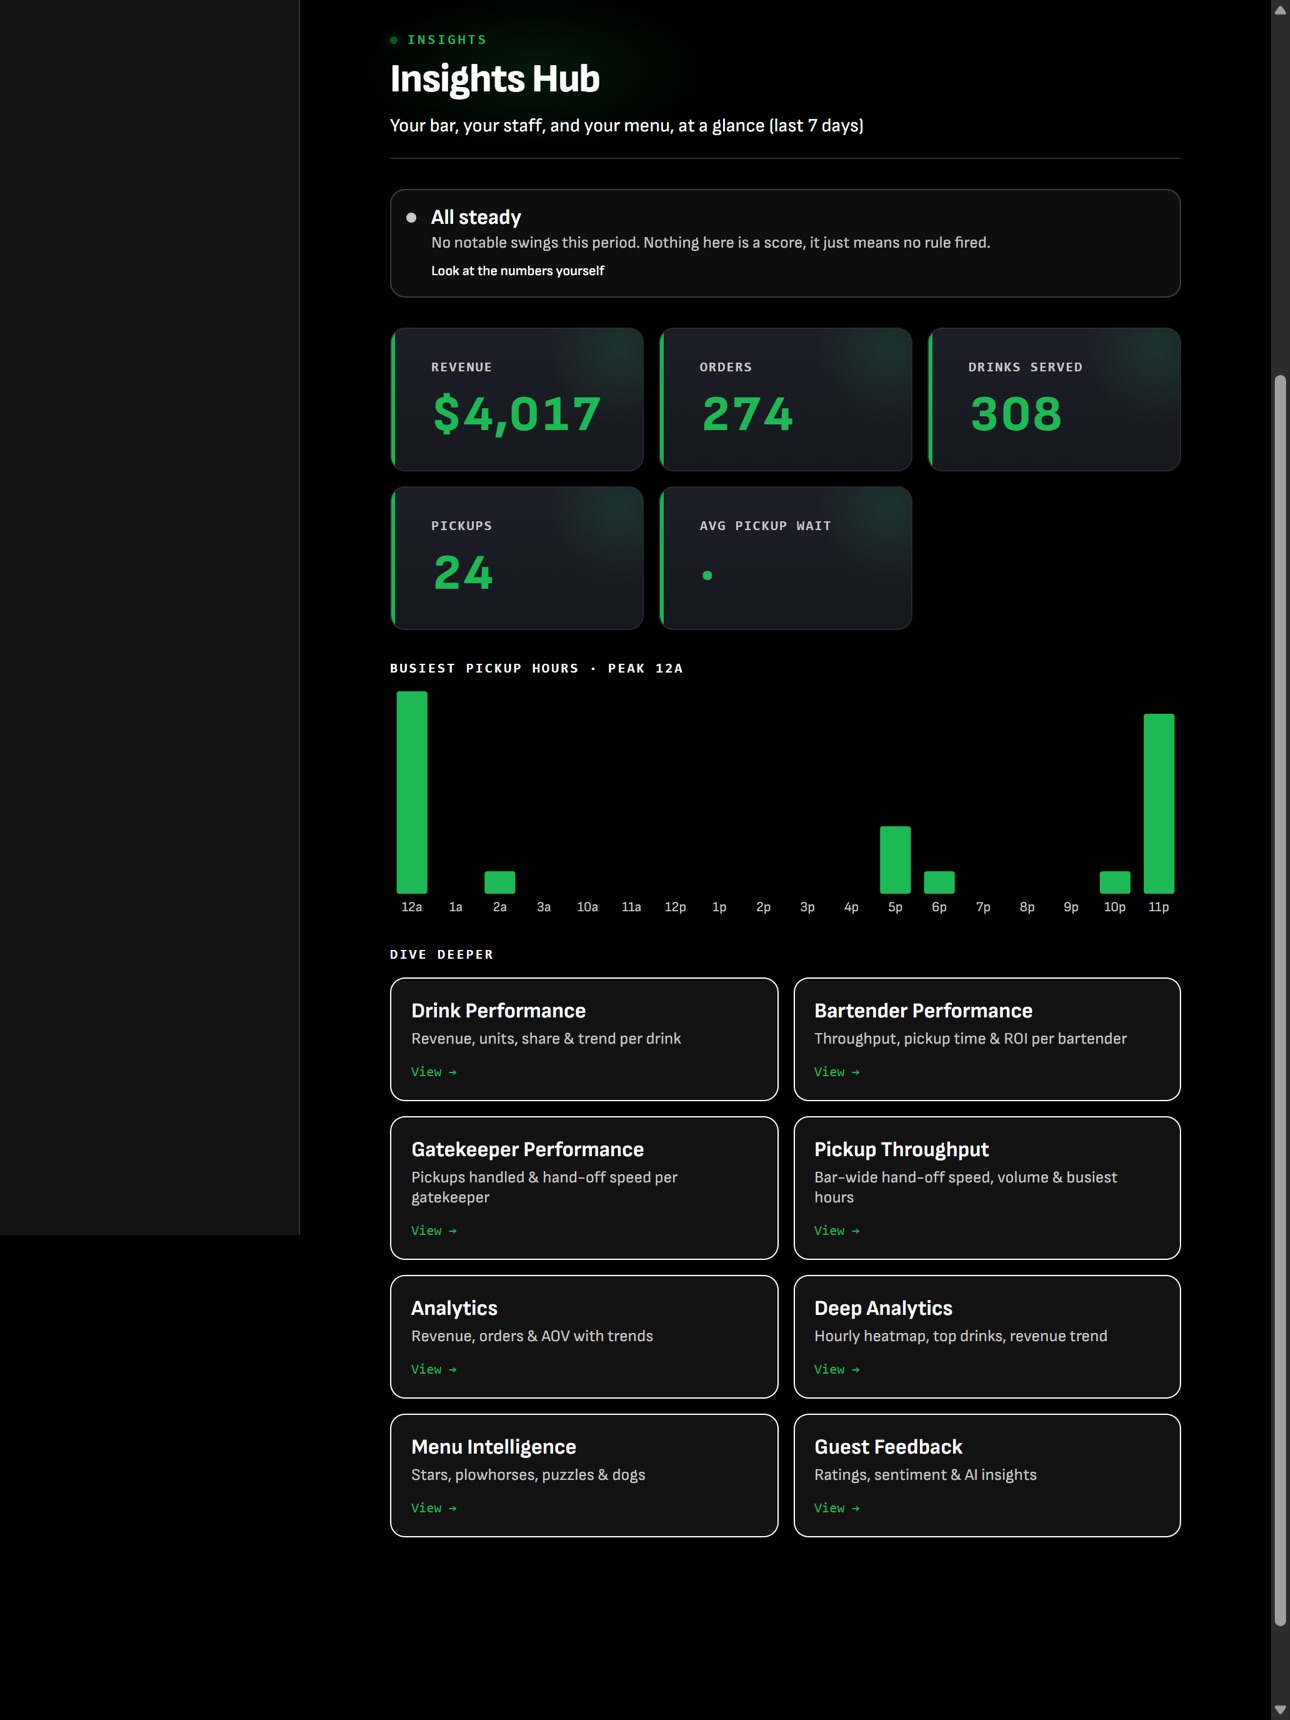The image size is (1290, 1720).
Task: Select the Revenue $4,017 stat card
Action: pyautogui.click(x=517, y=399)
